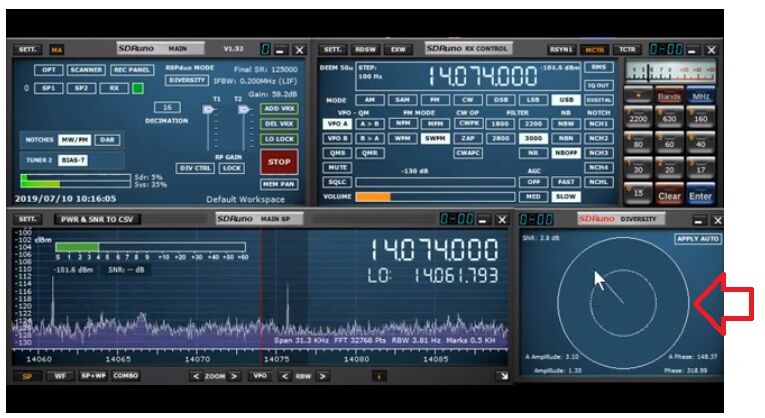Click the Clear key on the keypad
765x418 pixels.
coord(669,195)
